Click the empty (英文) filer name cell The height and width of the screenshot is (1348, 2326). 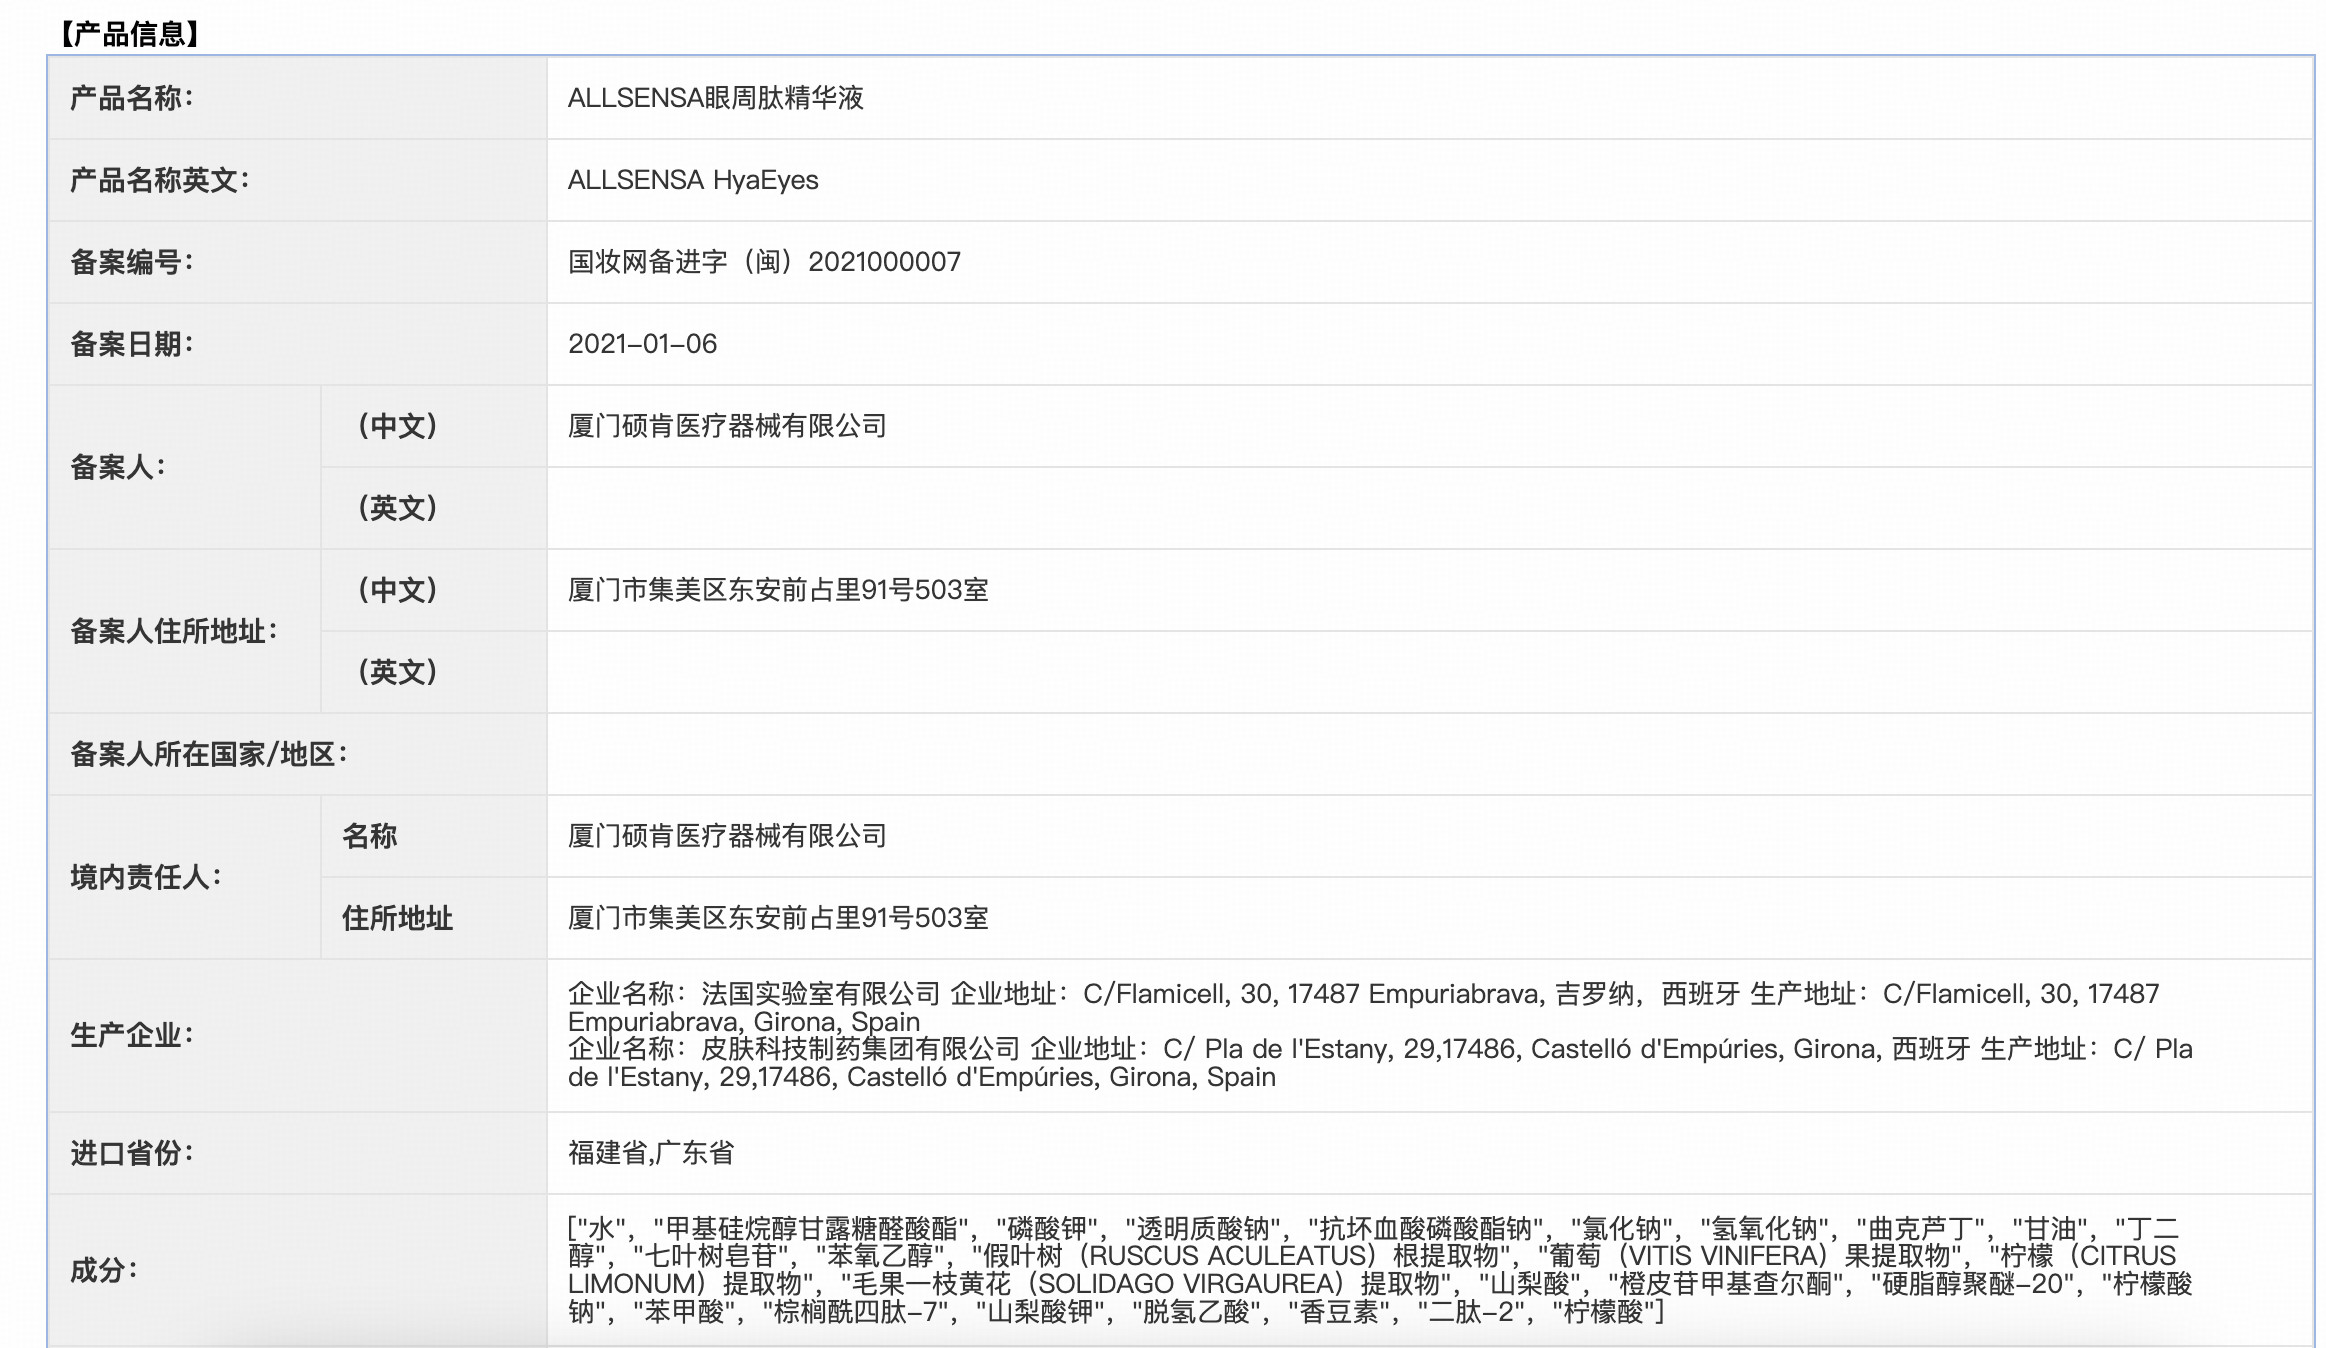[1400, 508]
